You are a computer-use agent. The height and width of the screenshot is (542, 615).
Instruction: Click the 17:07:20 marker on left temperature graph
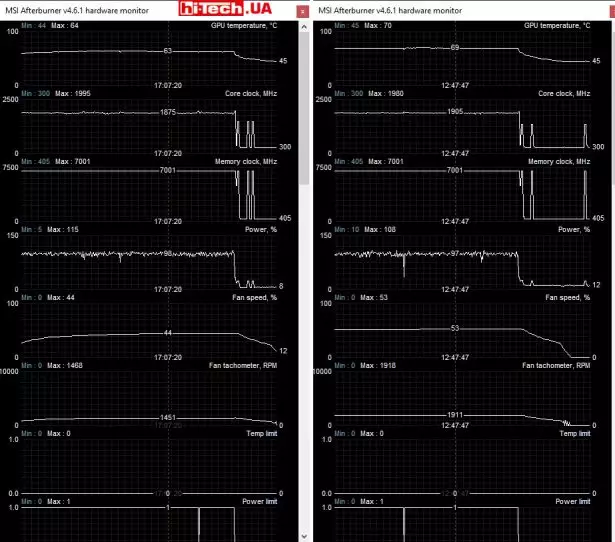click(x=167, y=86)
